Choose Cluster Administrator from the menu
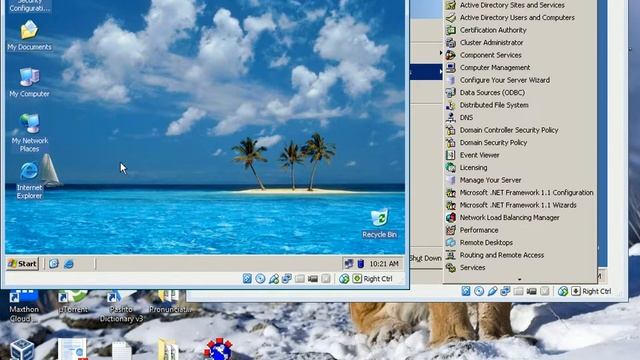The image size is (640, 360). 520,42
